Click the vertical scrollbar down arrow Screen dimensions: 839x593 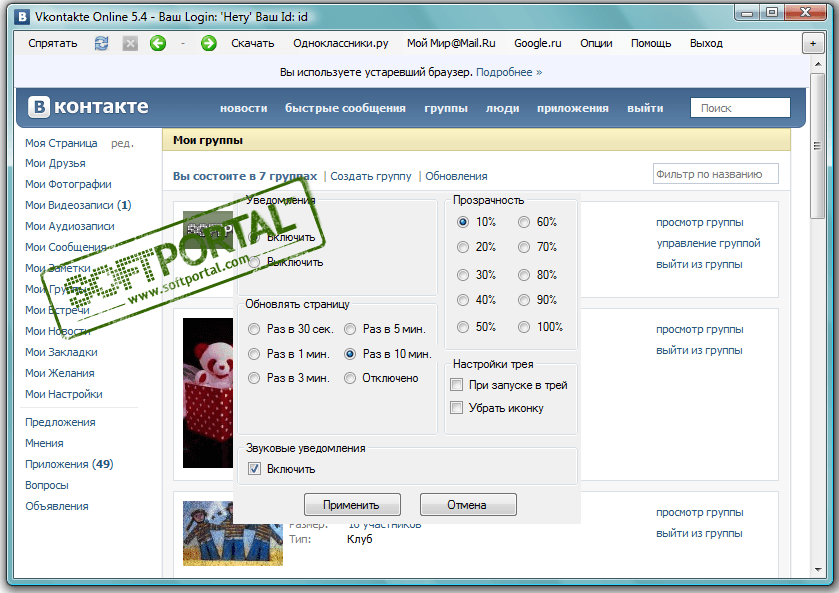pyautogui.click(x=818, y=569)
